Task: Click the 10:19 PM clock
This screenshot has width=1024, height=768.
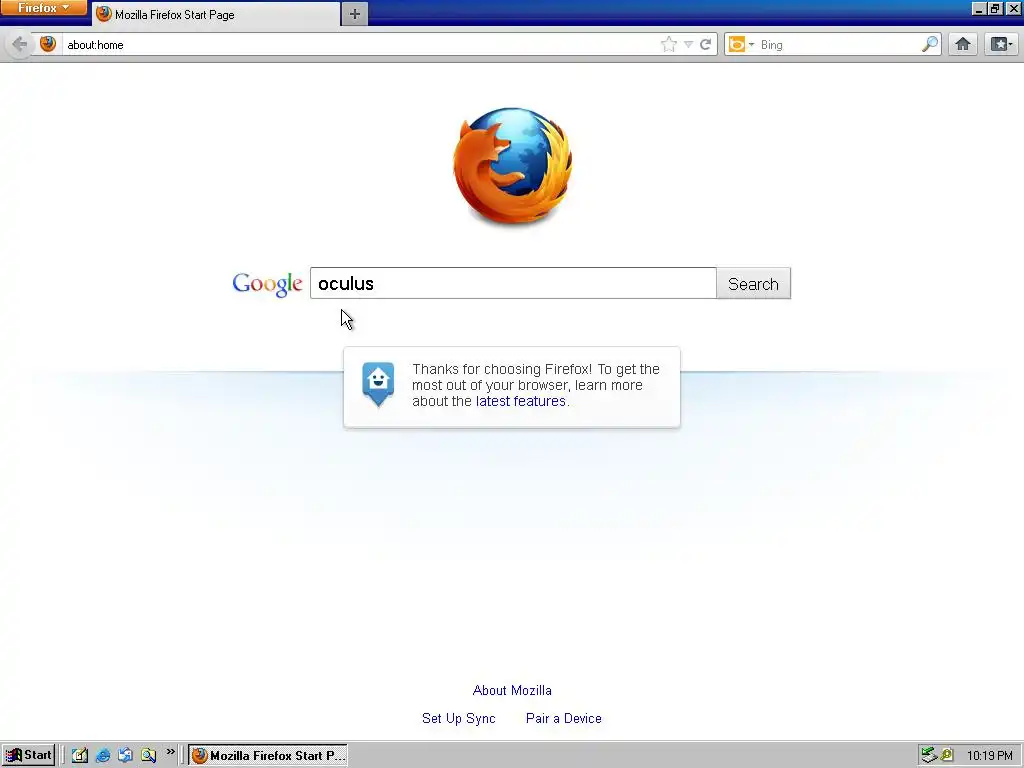Action: 989,756
